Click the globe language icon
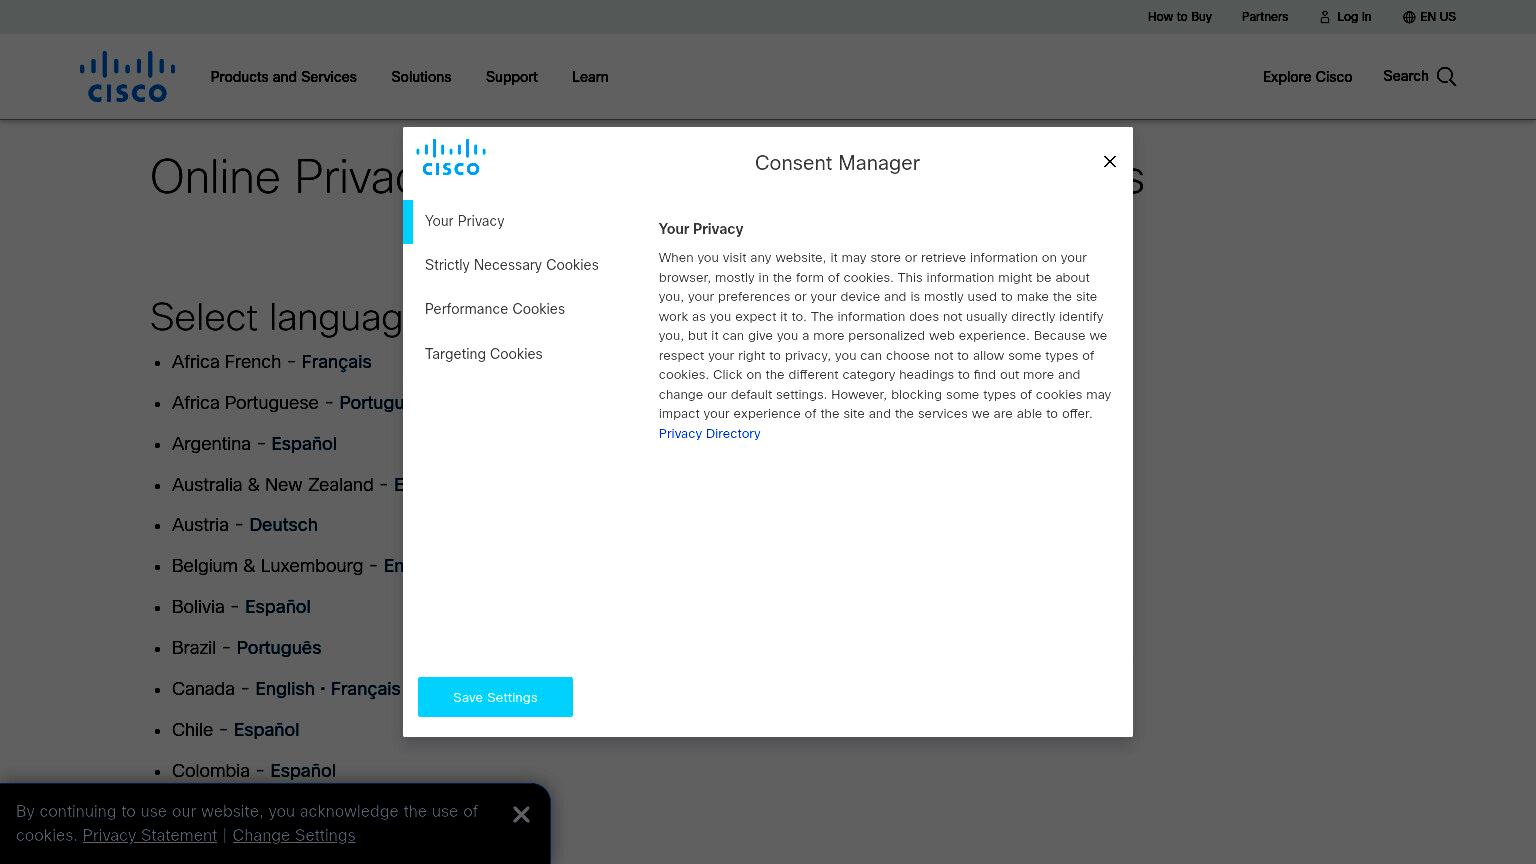 [x=1409, y=17]
